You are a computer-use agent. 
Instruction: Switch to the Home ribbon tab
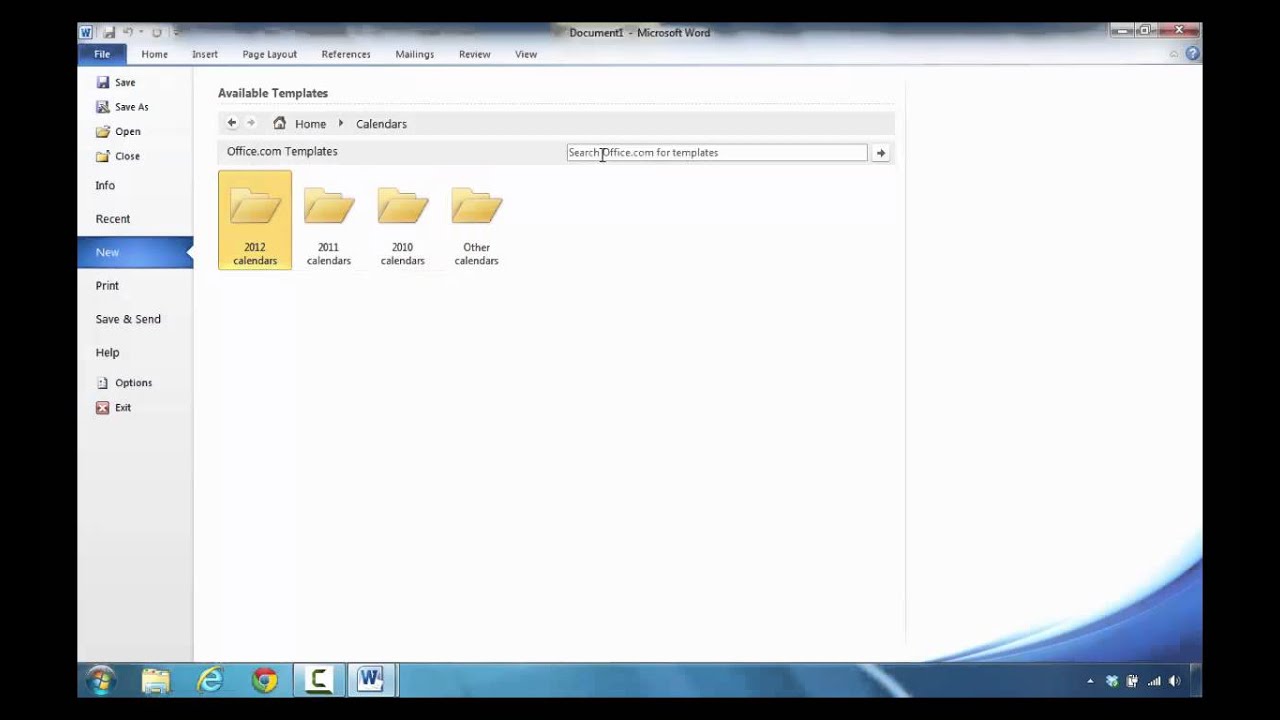155,54
